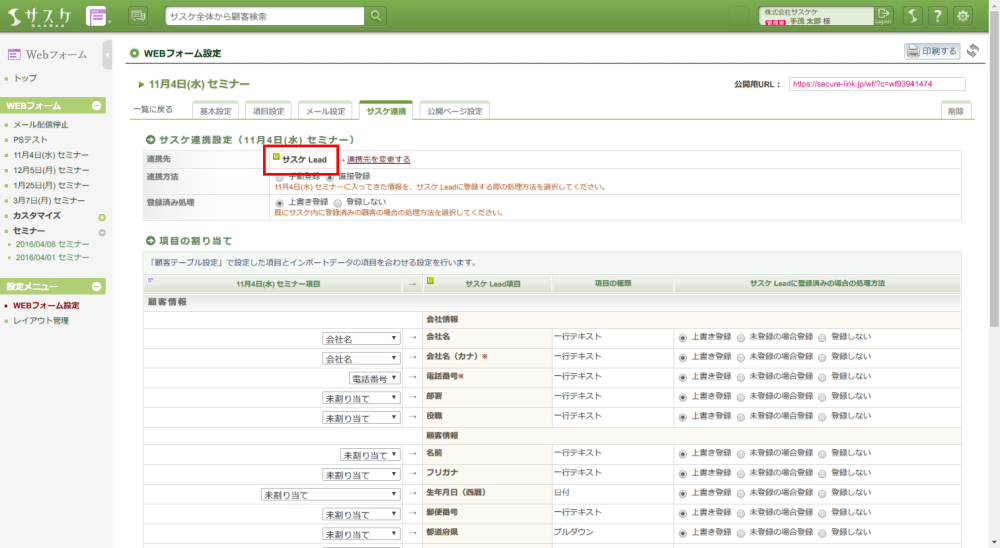Click the 連携先を変更する link
This screenshot has height=548, width=1000.
(378, 159)
